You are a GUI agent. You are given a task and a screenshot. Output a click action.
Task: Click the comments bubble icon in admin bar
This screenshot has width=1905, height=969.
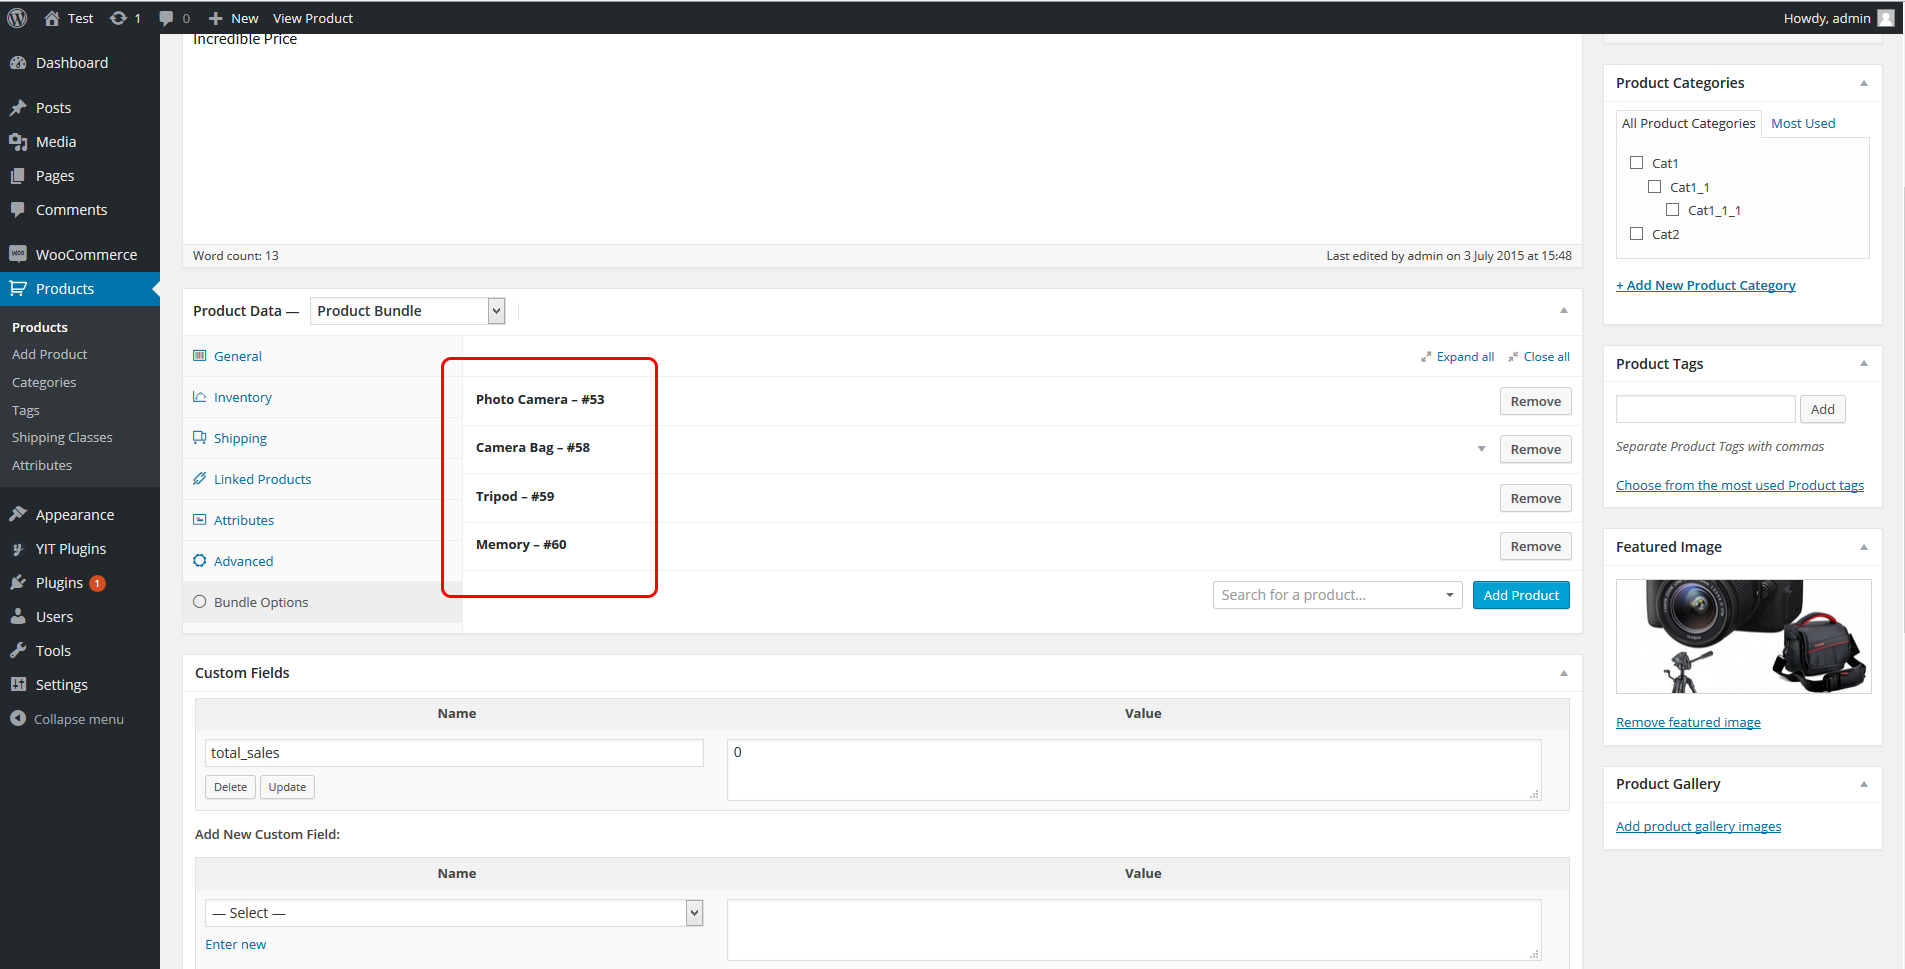click(x=166, y=18)
